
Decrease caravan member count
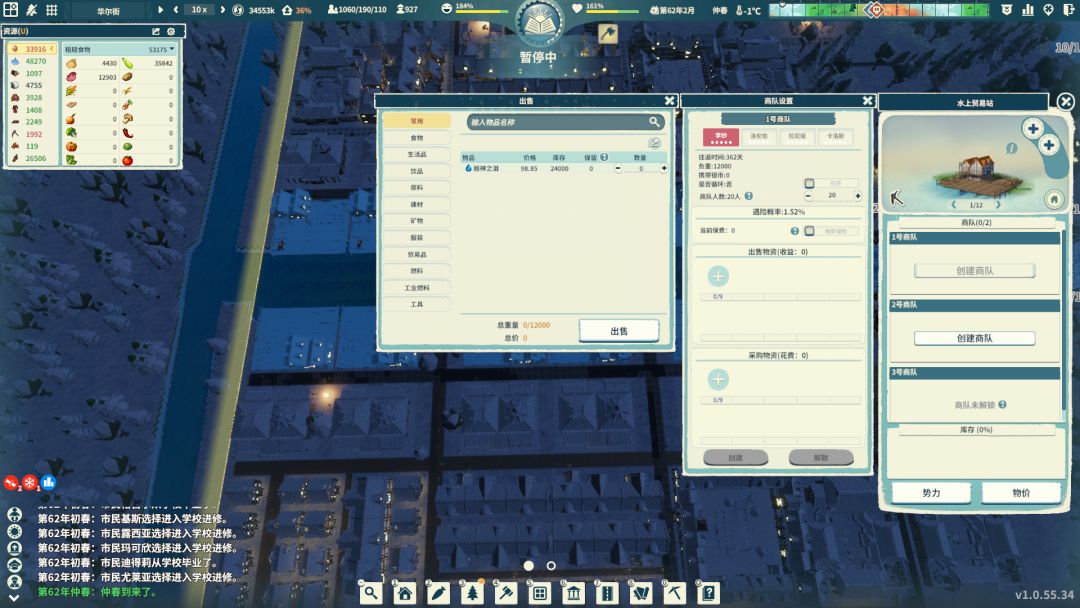pyautogui.click(x=808, y=196)
